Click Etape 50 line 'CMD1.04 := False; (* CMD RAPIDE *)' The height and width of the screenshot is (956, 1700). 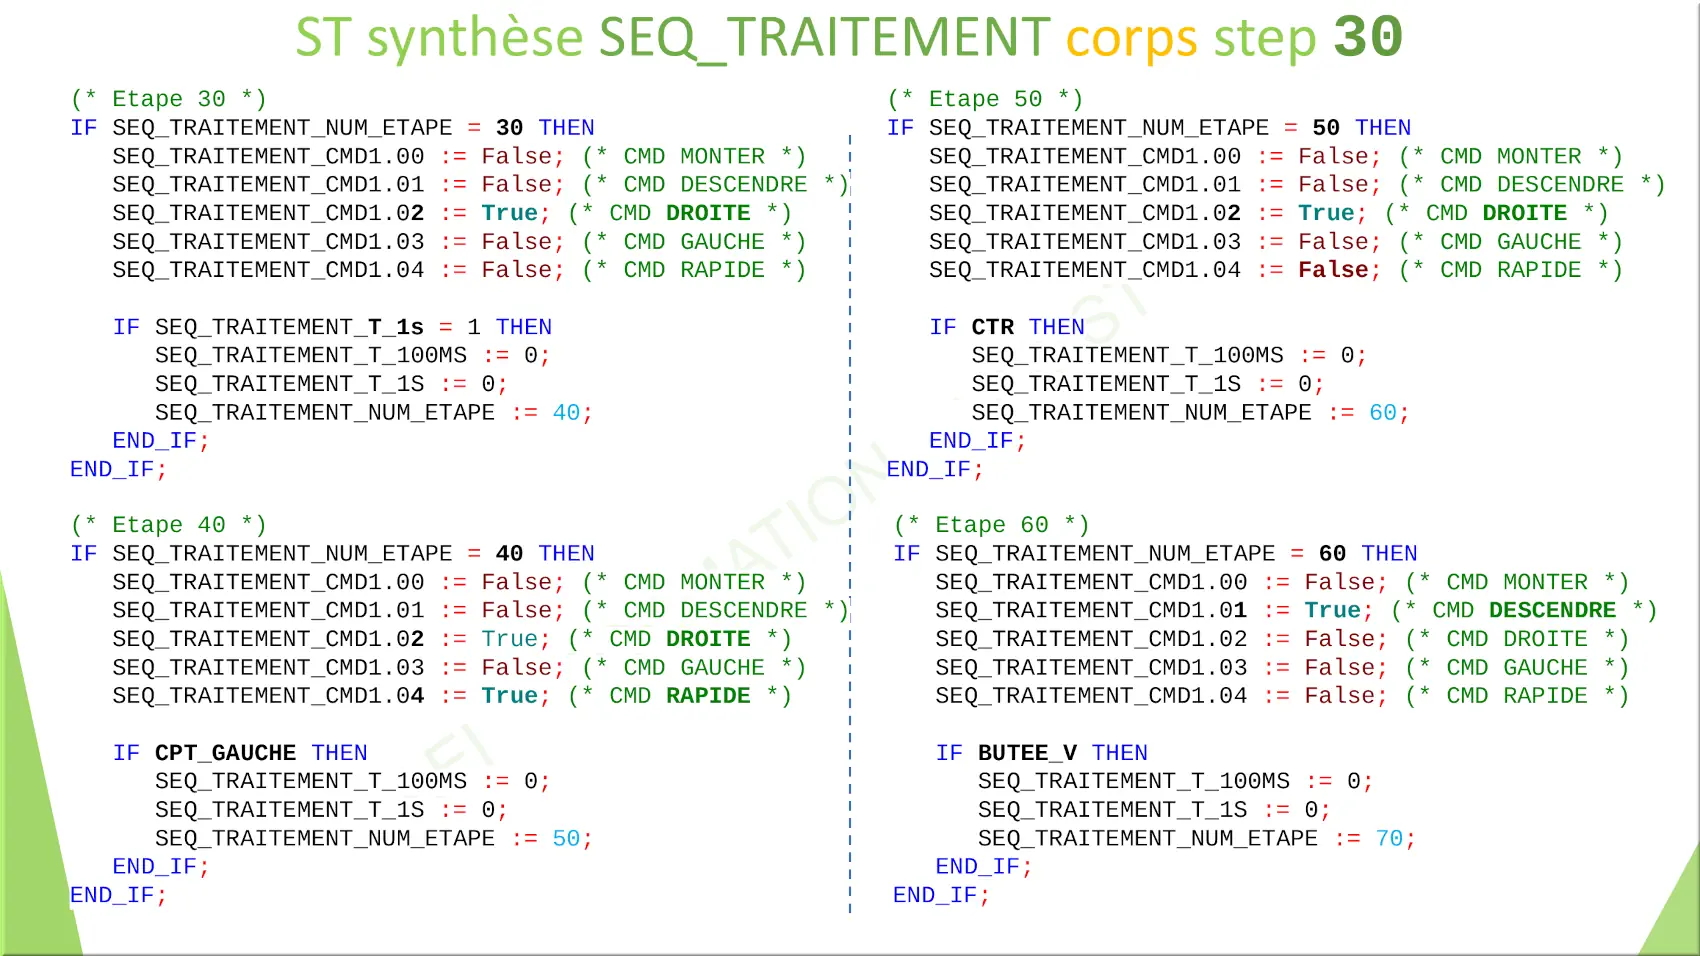coord(1276,271)
